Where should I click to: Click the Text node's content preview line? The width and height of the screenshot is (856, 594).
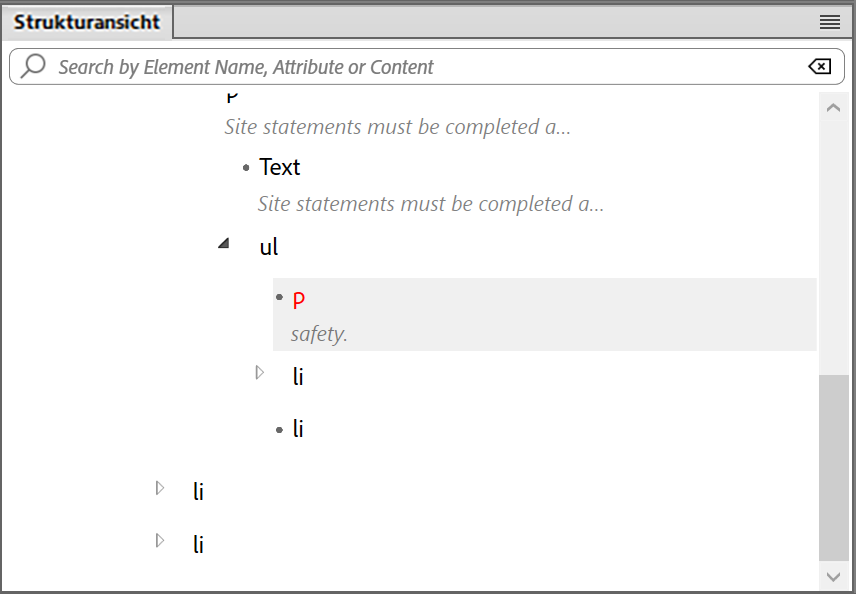pos(430,204)
